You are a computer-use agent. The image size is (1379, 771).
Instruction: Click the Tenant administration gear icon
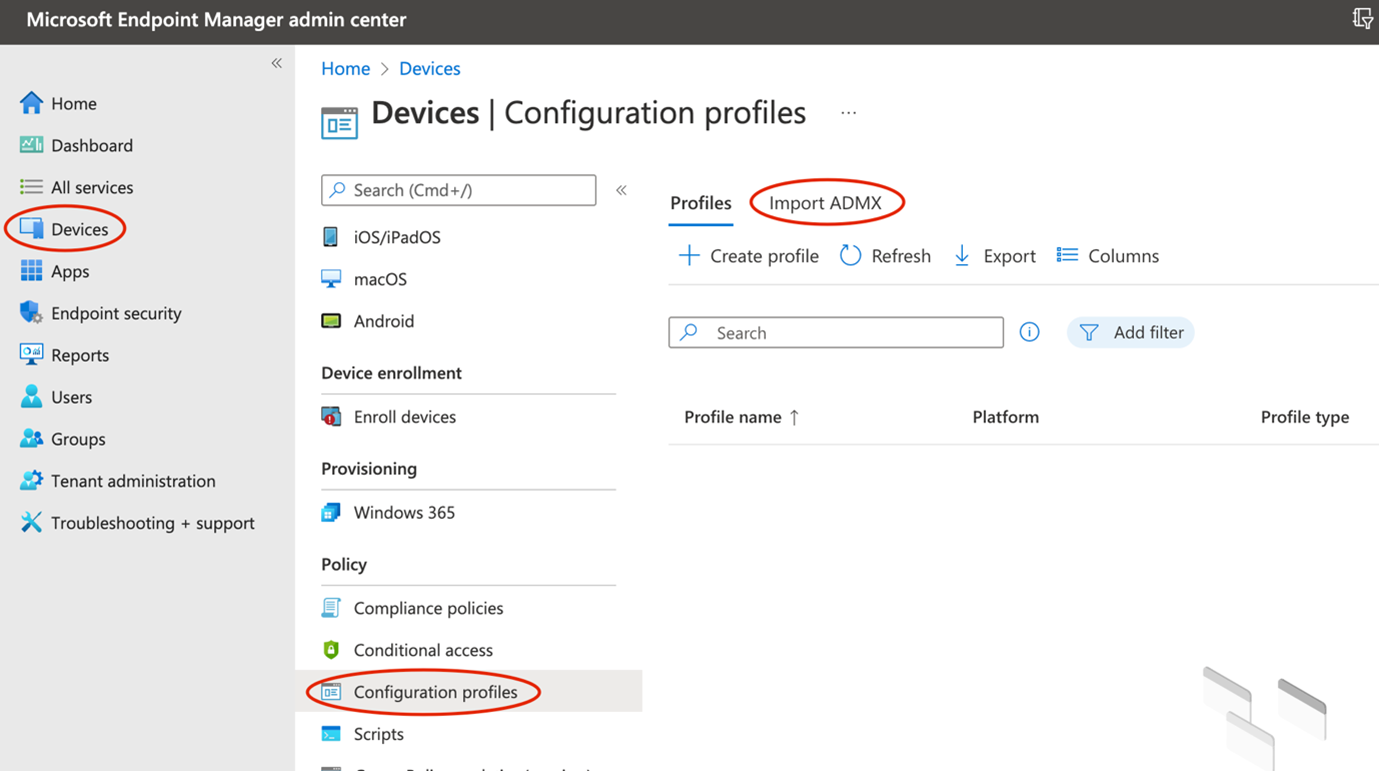pos(31,481)
